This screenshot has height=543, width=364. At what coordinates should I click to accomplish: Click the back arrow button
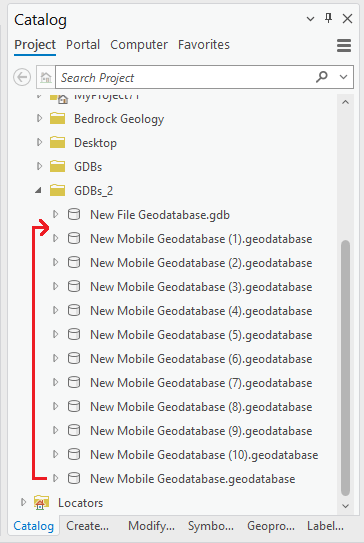click(x=22, y=77)
